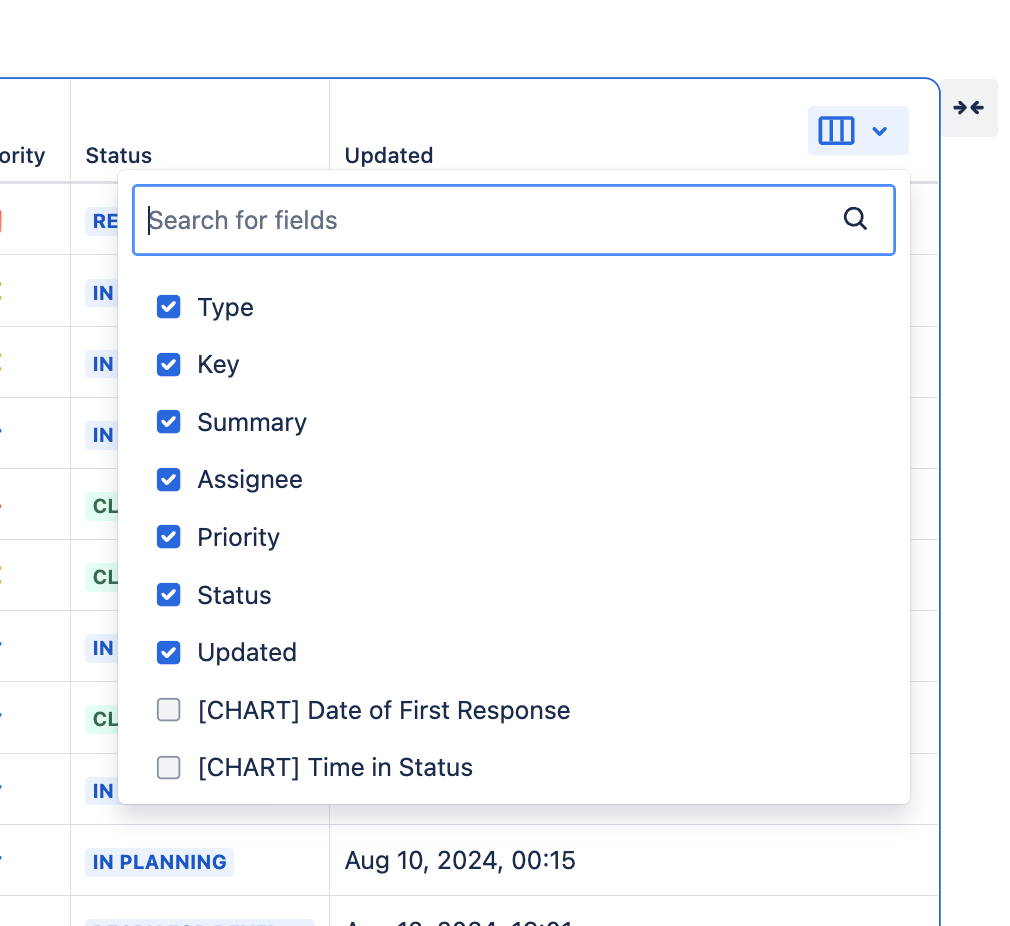
Task: Click the columns grid icon in the button
Action: click(x=836, y=131)
